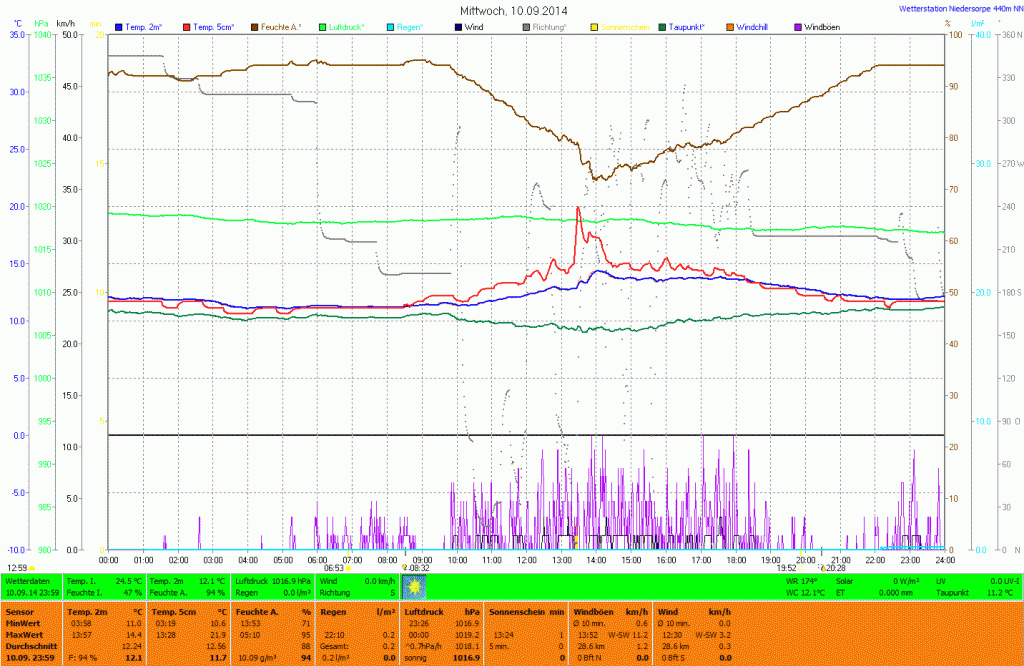Click the Wetterdaten cell in green status bar

point(27,580)
